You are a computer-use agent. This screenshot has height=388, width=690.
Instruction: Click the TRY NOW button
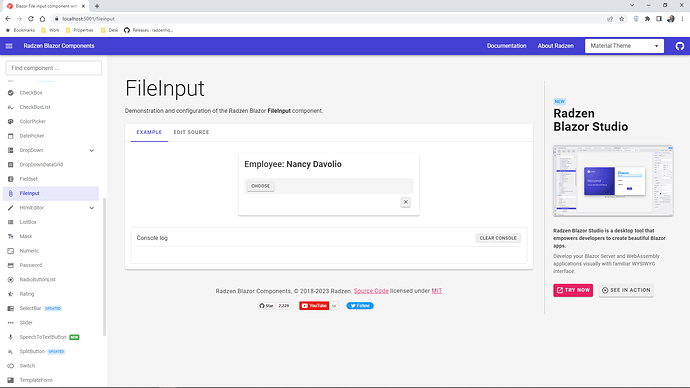click(x=573, y=290)
